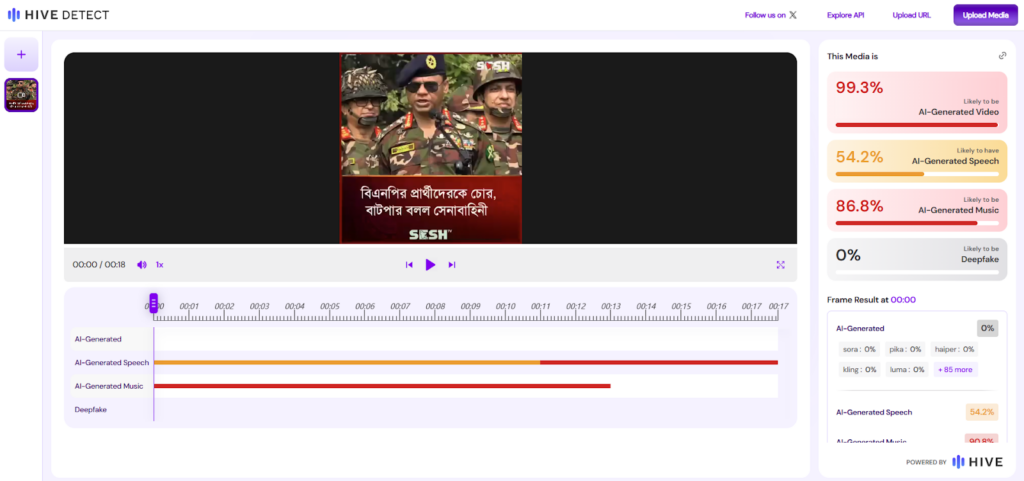
Task: Click the AI-Generated Speech timeline bar
Action: [x=465, y=362]
